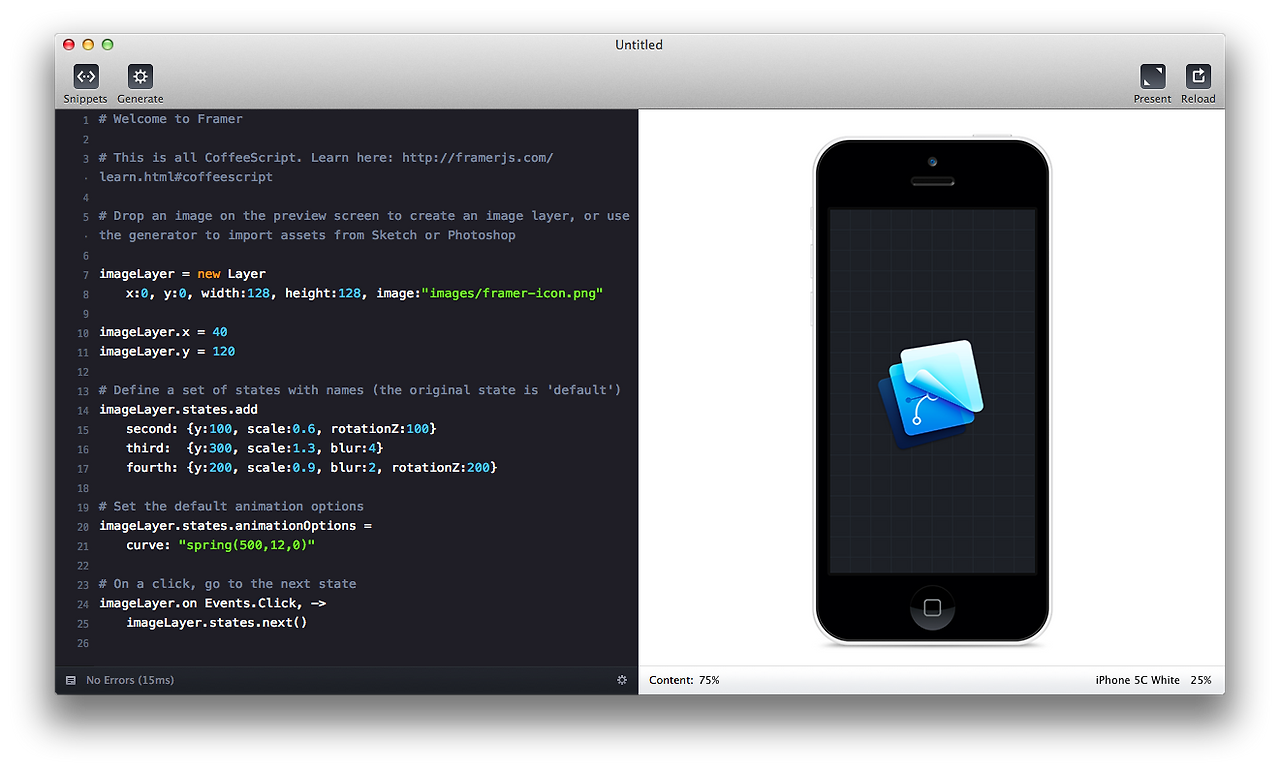Click the No Errors status message
The image size is (1280, 771).
coord(129,680)
